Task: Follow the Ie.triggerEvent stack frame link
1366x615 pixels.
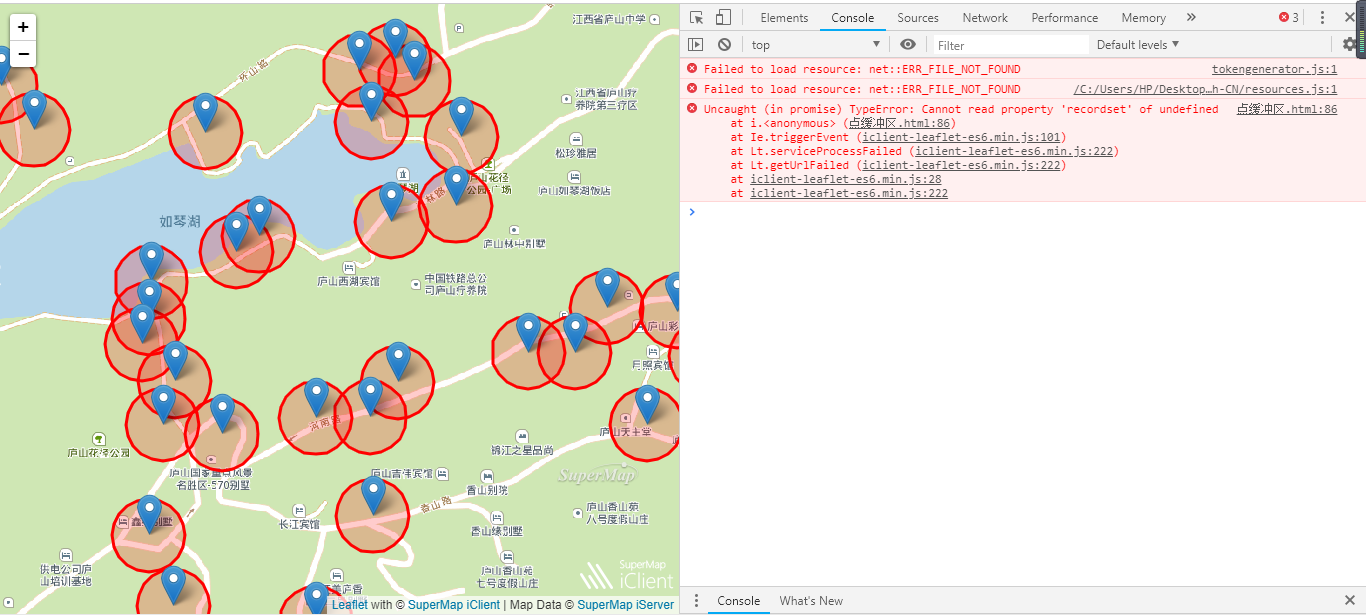Action: tap(964, 137)
